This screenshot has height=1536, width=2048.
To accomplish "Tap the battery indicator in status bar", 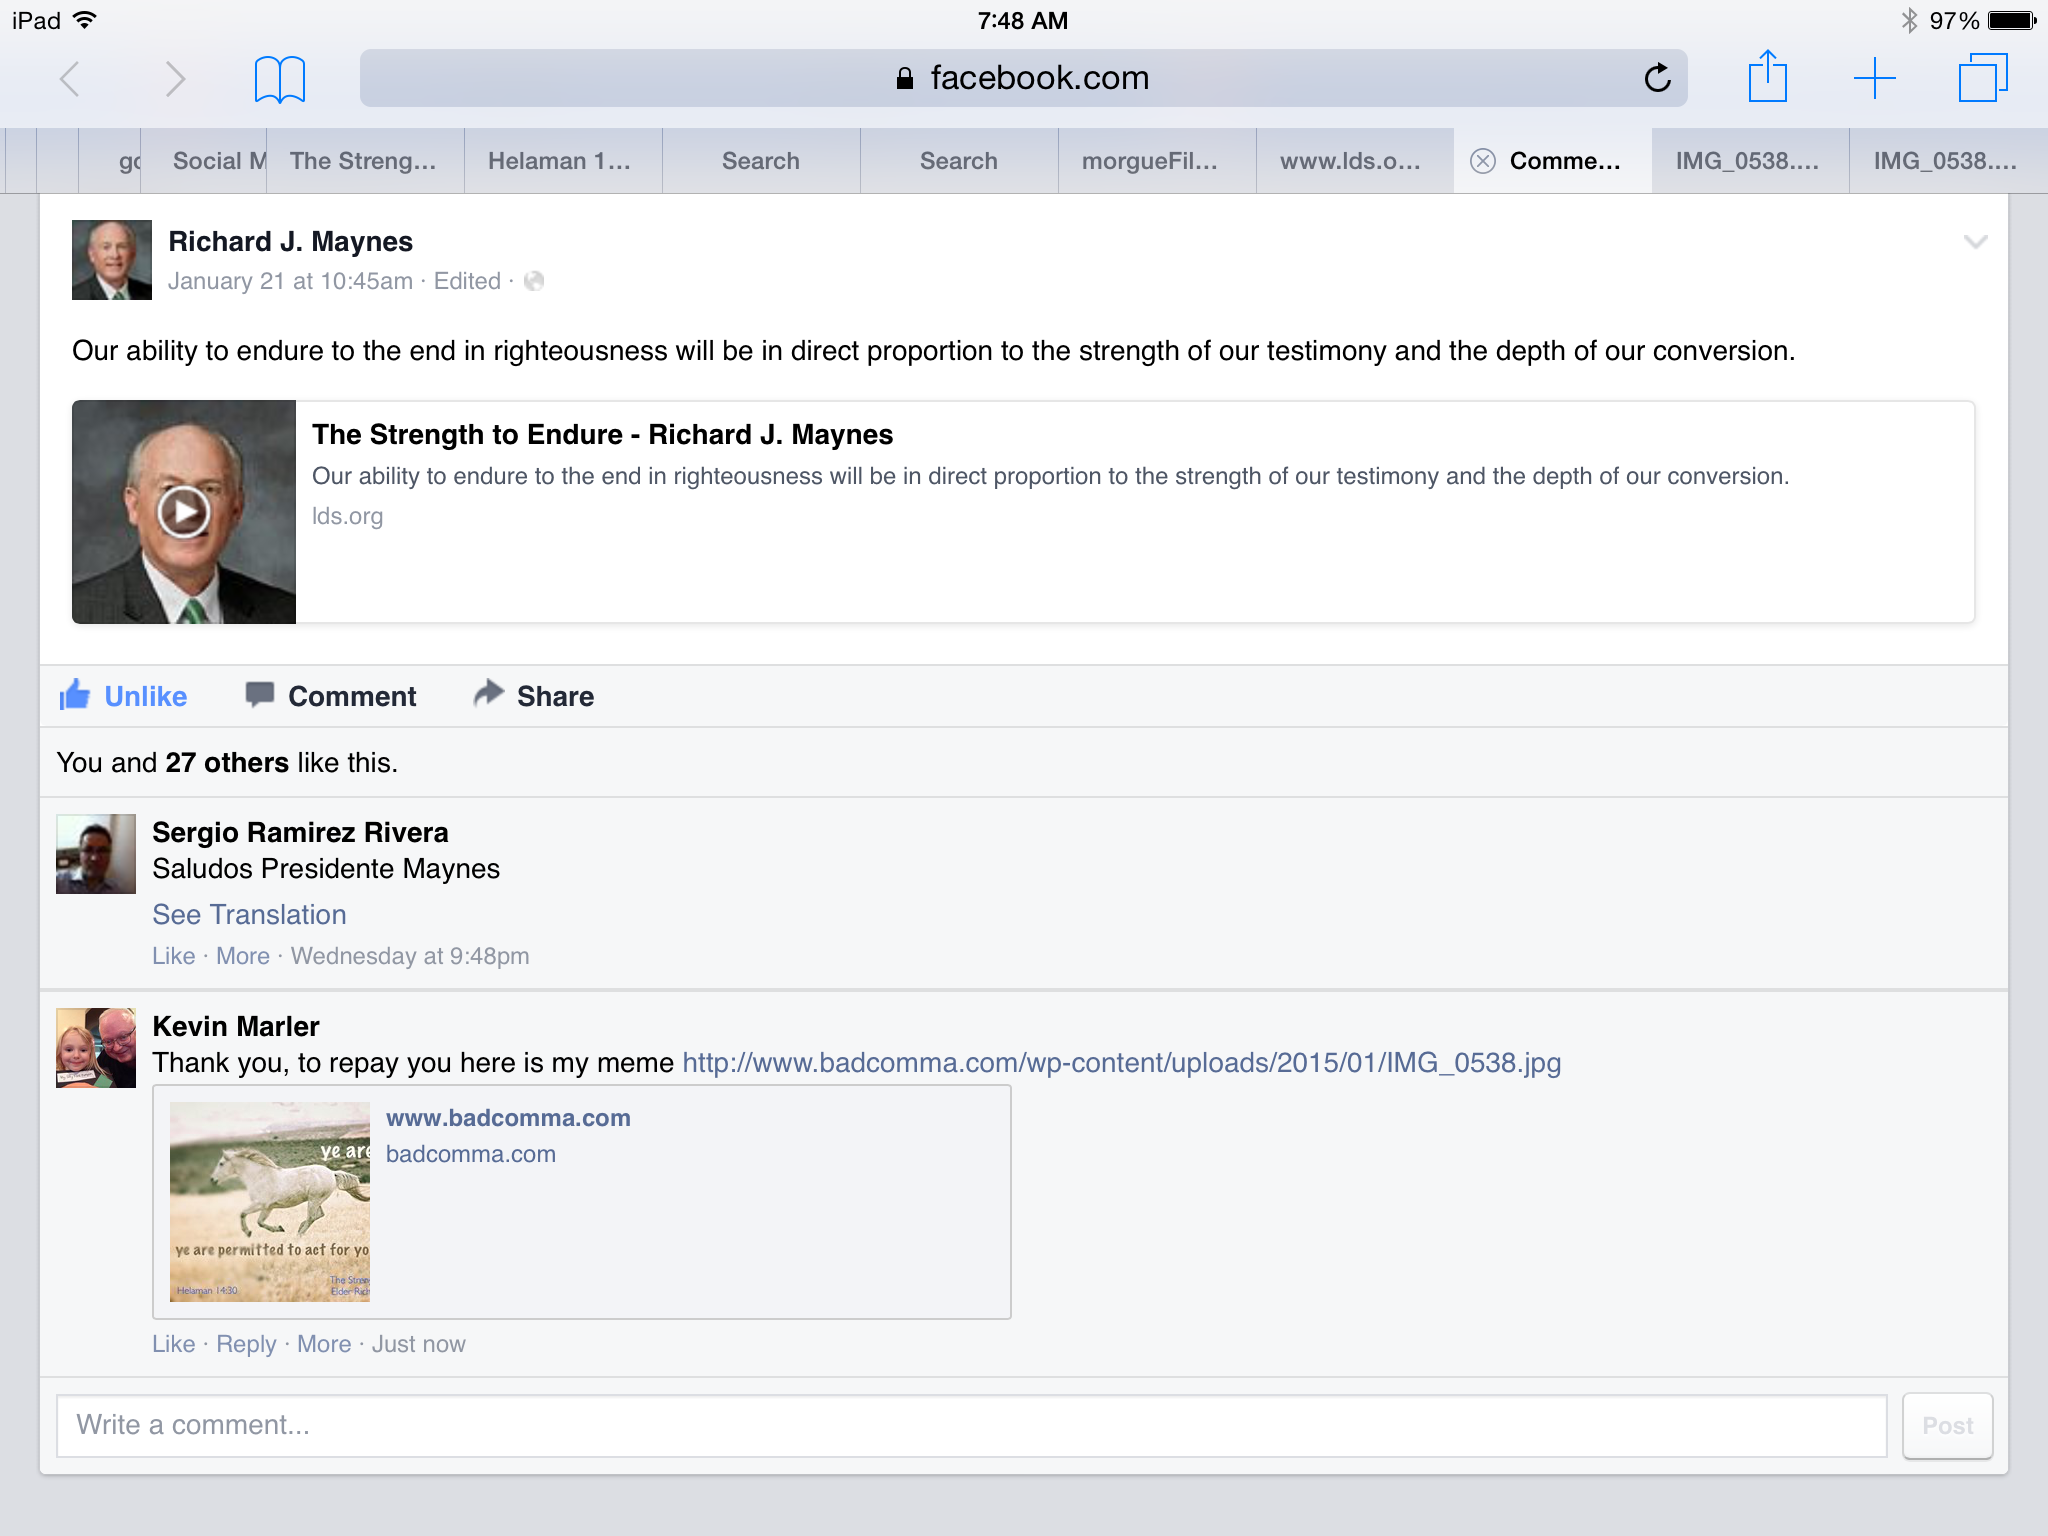I will 2011,21.
